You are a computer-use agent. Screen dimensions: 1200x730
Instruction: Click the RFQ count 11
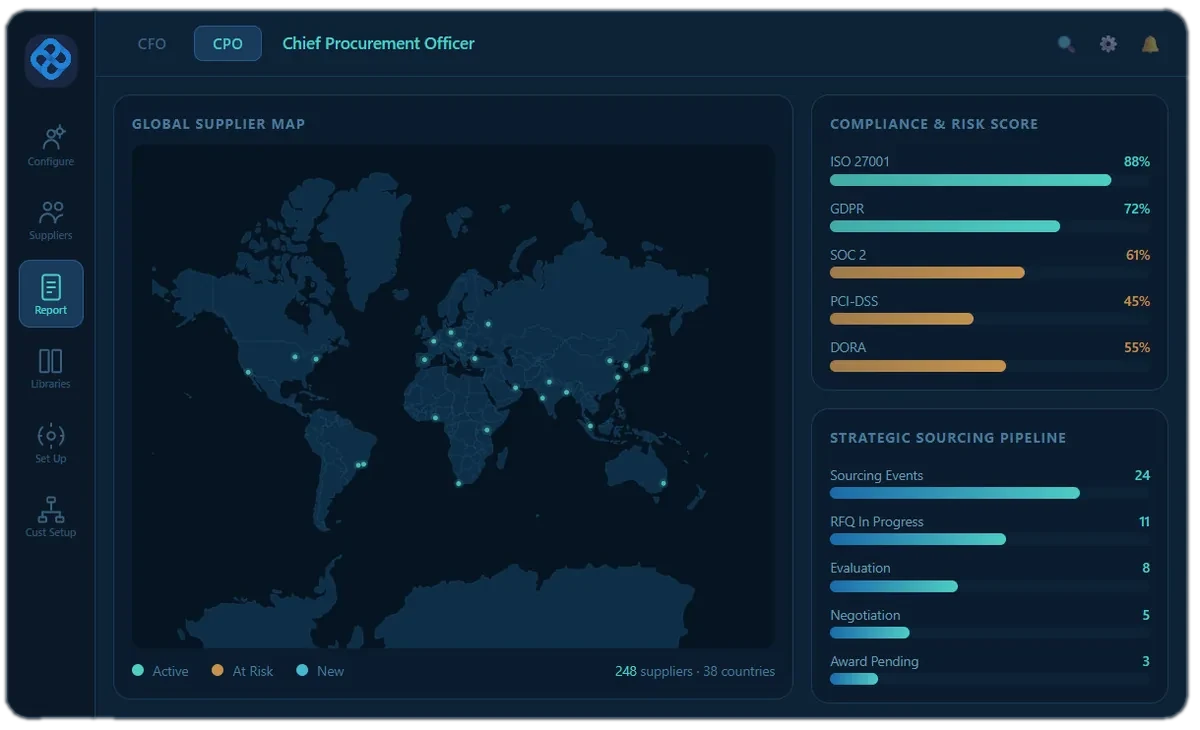(1144, 521)
